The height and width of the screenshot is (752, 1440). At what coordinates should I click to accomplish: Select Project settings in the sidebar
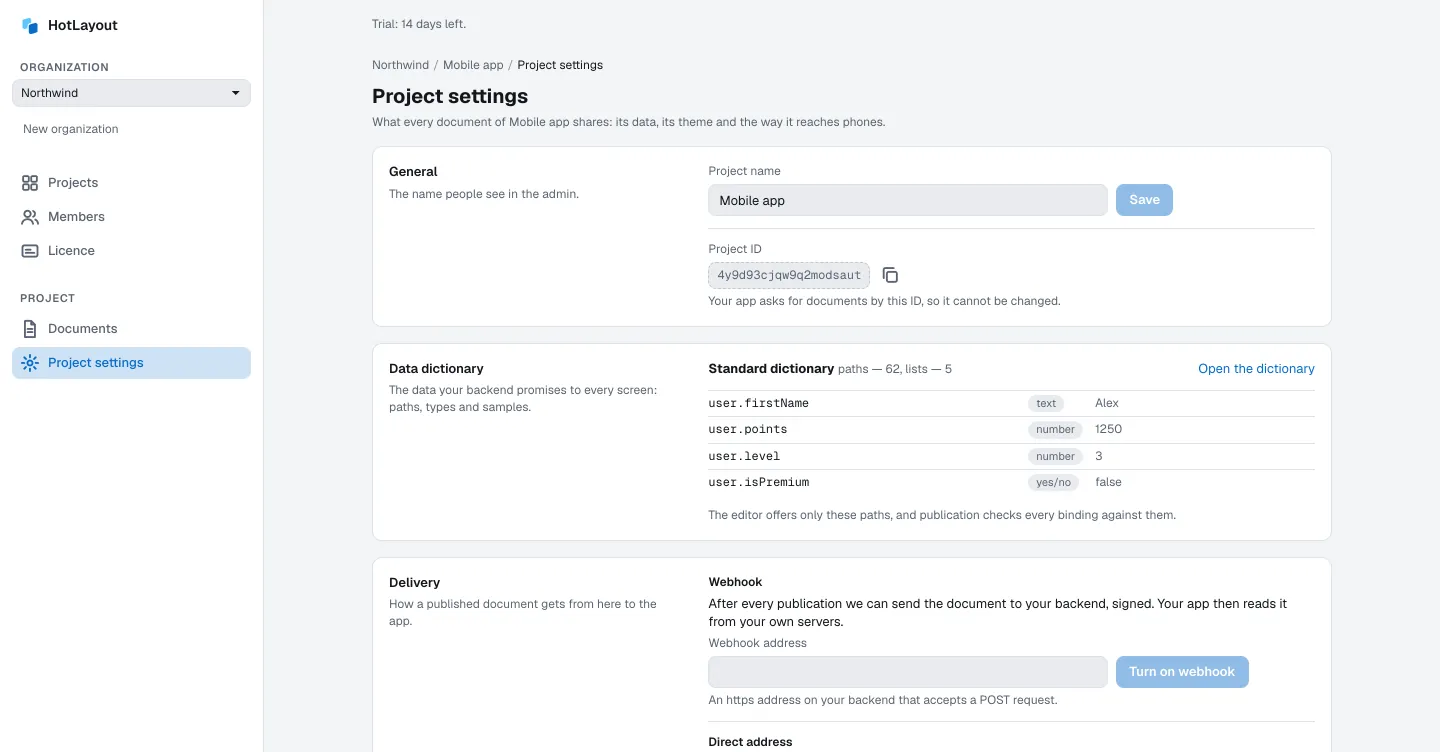pyautogui.click(x=131, y=363)
